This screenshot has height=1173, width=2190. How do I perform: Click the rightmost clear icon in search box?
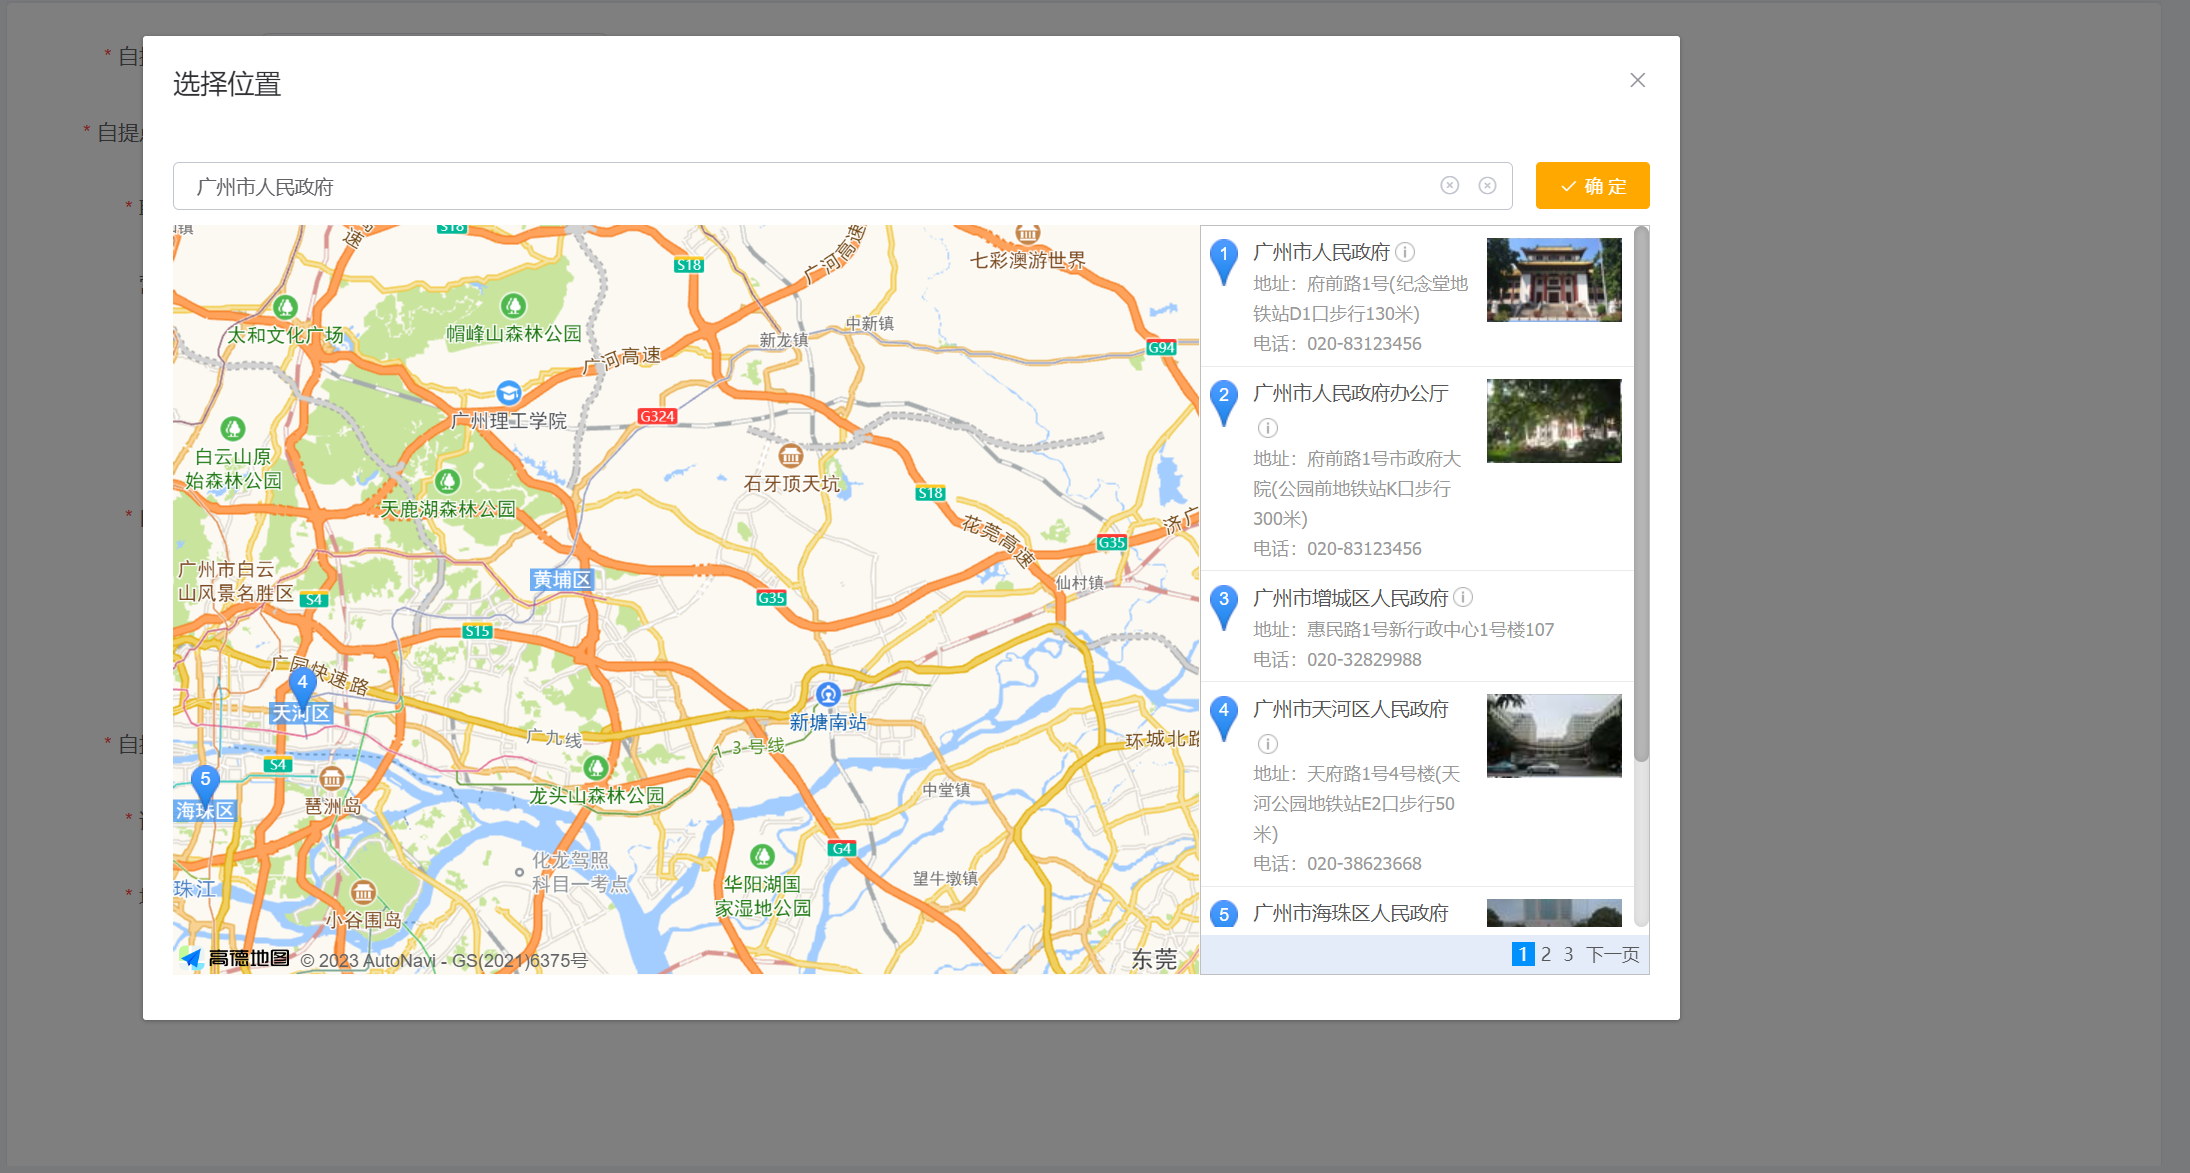(x=1487, y=186)
